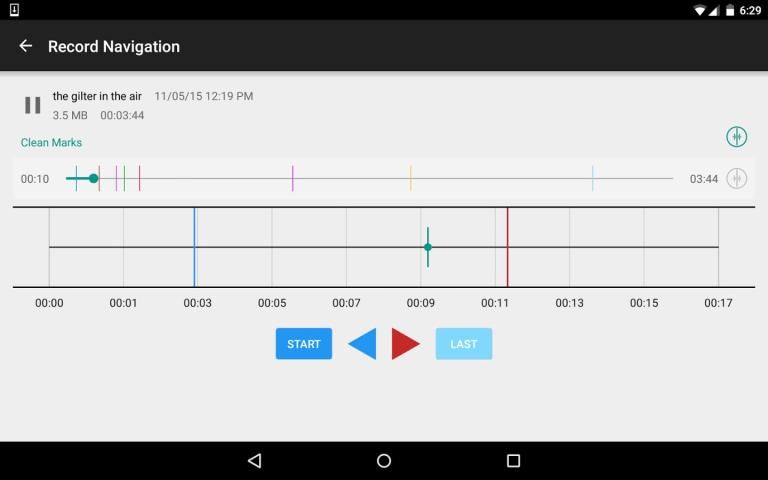The image size is (768, 480).
Task: Pause the recording playback
Action: click(x=33, y=105)
